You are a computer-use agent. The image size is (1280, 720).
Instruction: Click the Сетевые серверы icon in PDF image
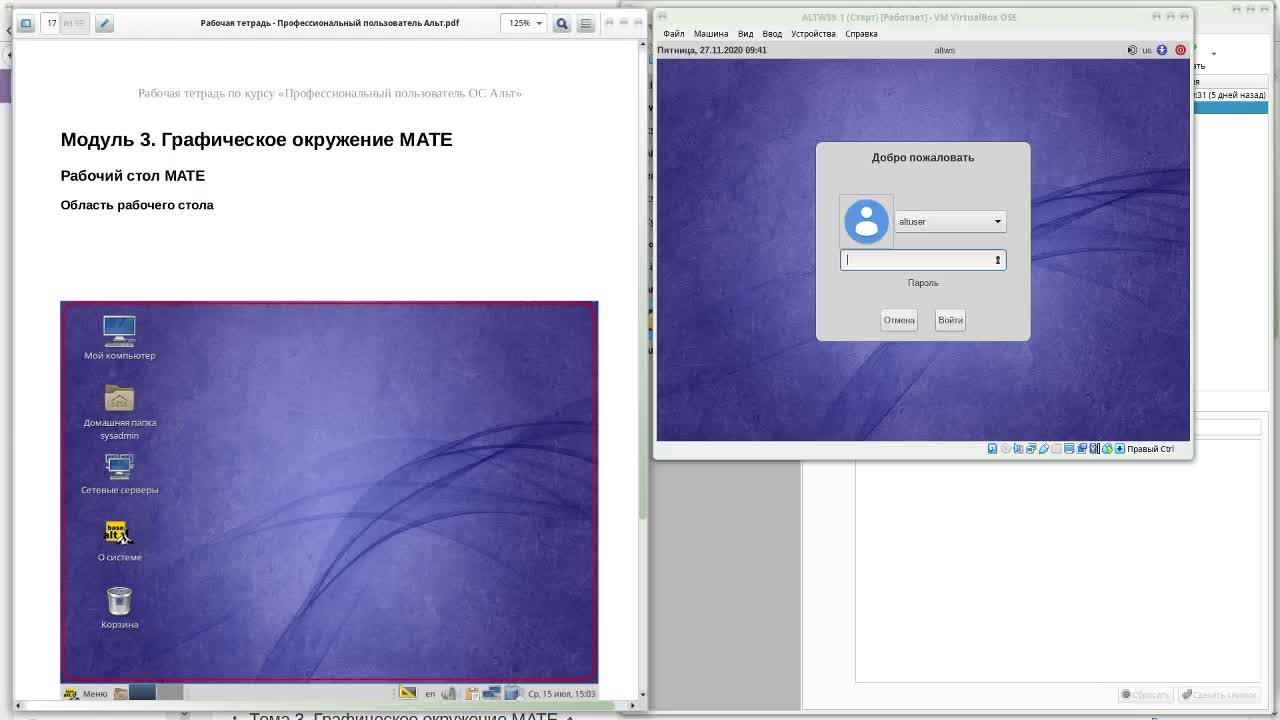[119, 473]
